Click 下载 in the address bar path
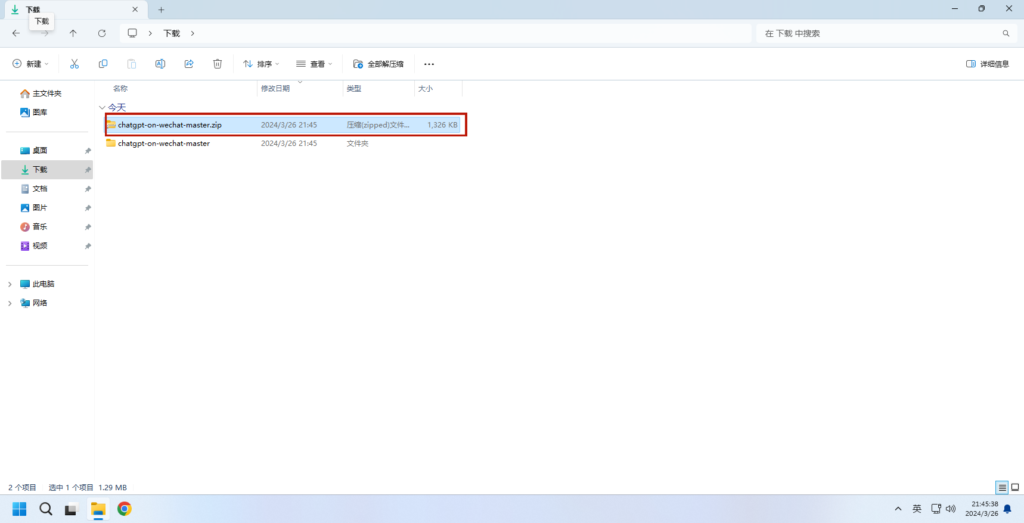 [x=172, y=33]
